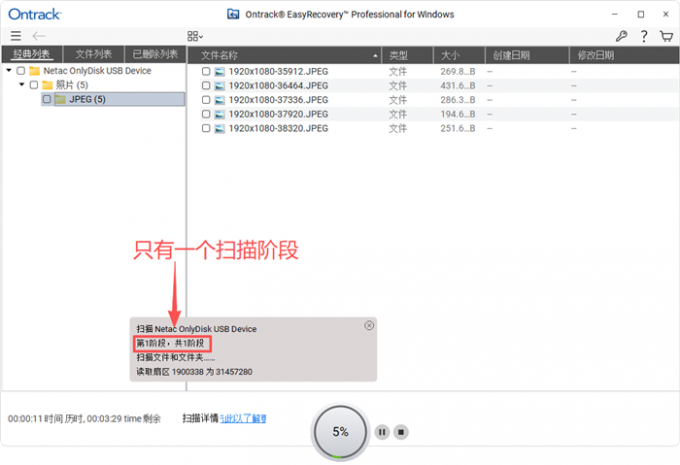Click size value 431.6..B
The image size is (680, 465).
point(458,85)
